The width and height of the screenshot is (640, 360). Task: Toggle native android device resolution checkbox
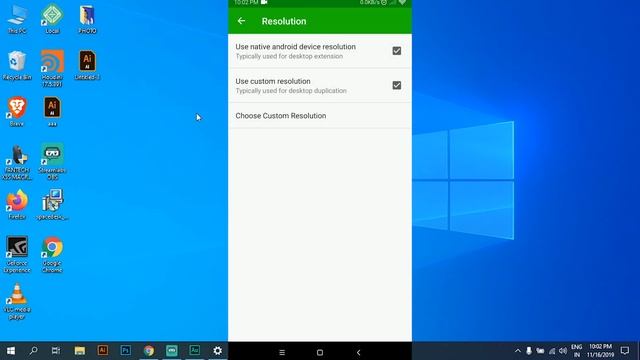[x=396, y=51]
